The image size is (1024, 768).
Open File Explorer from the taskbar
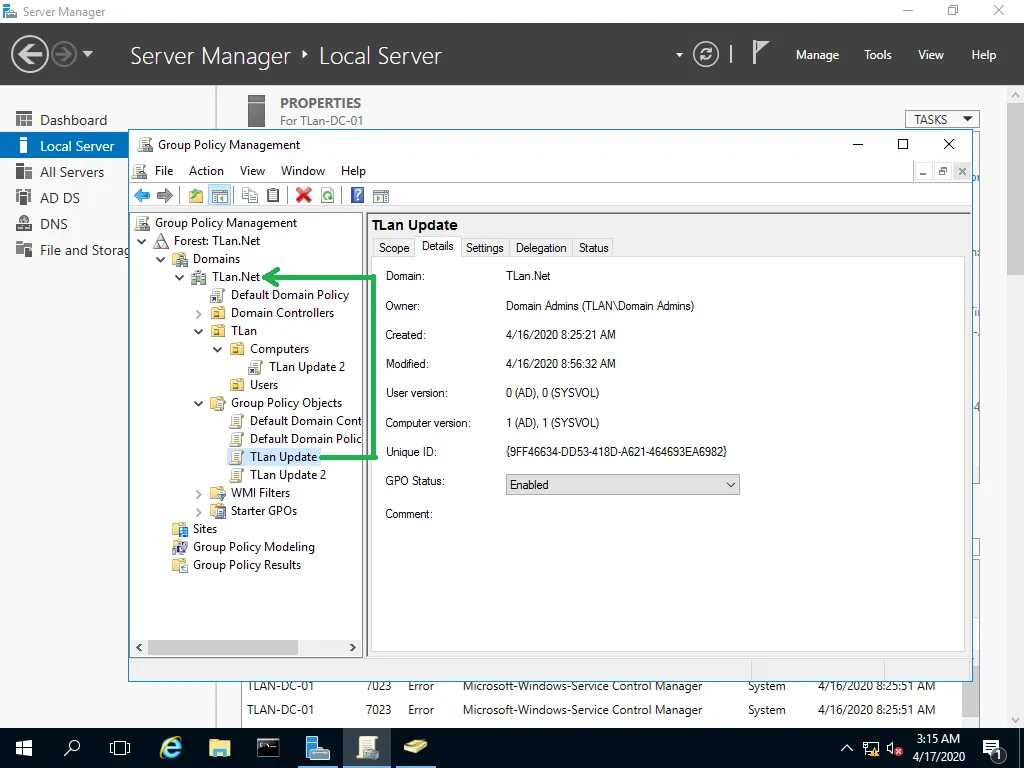(x=219, y=747)
